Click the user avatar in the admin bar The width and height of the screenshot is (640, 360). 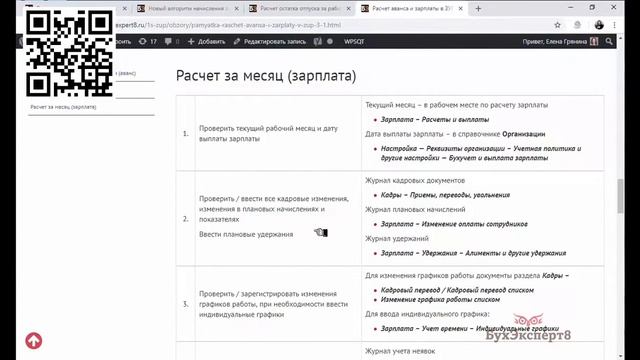(x=594, y=41)
